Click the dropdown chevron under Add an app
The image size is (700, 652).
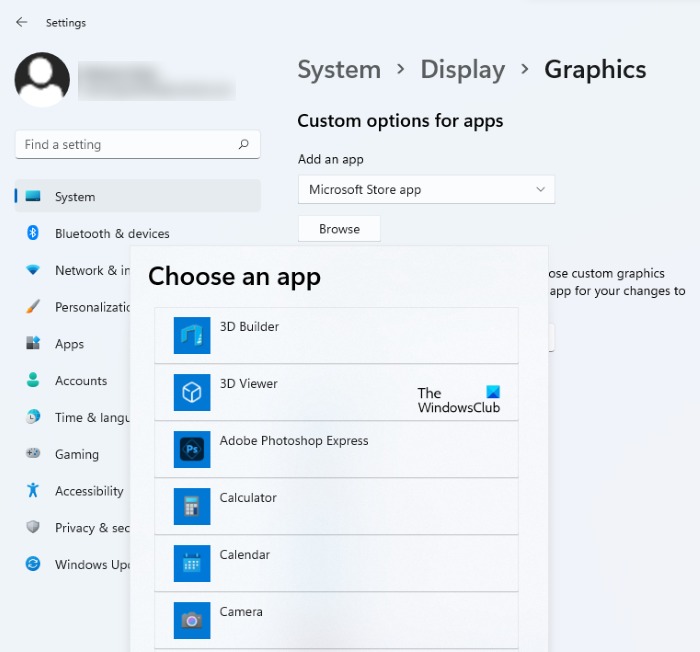coord(540,189)
